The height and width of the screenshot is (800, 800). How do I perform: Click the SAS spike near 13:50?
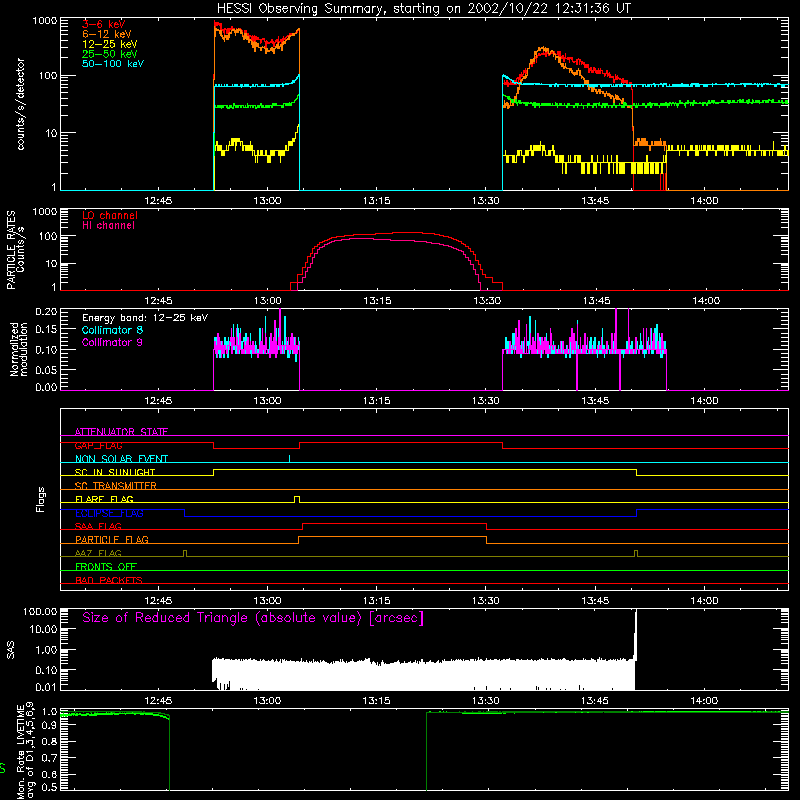[x=636, y=635]
